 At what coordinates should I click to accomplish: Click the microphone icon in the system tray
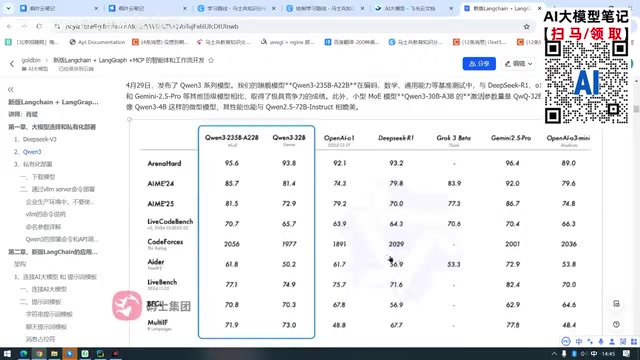click(564, 354)
